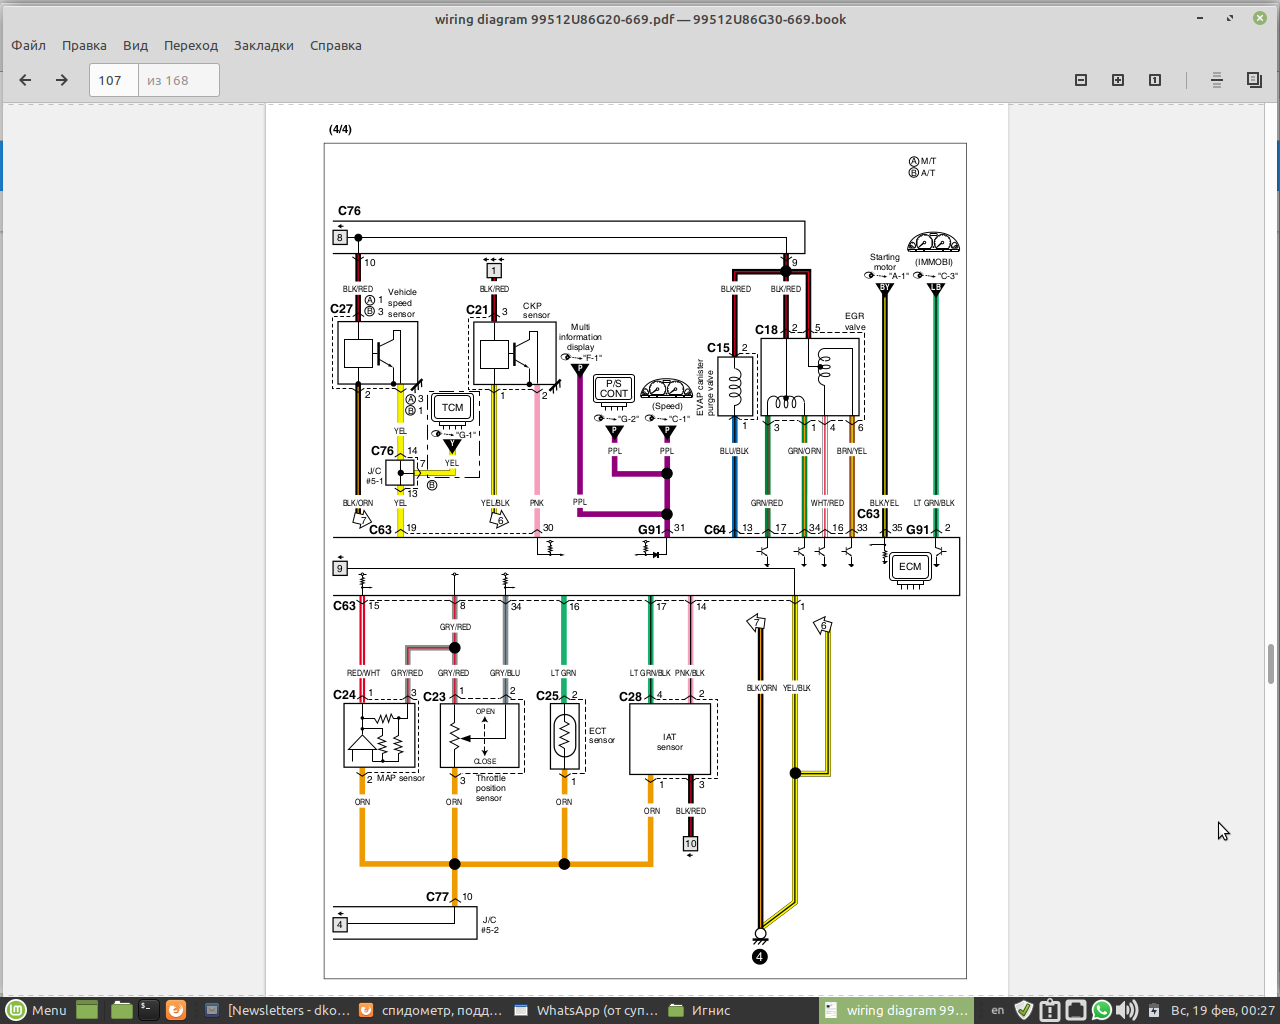Expand the Закладки menu
The height and width of the screenshot is (1024, 1280).
(263, 45)
